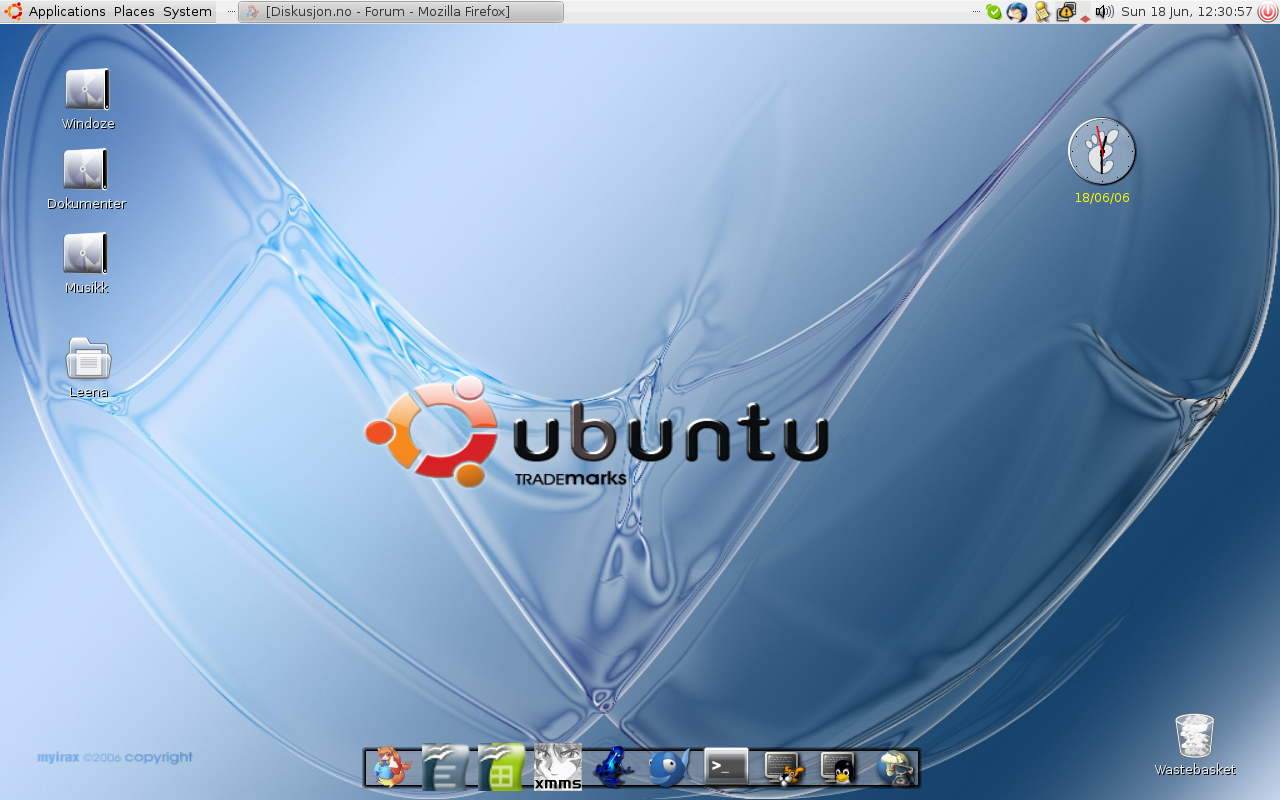Open the Dokumenter drive icon
Viewport: 1280px width, 800px height.
(x=86, y=170)
